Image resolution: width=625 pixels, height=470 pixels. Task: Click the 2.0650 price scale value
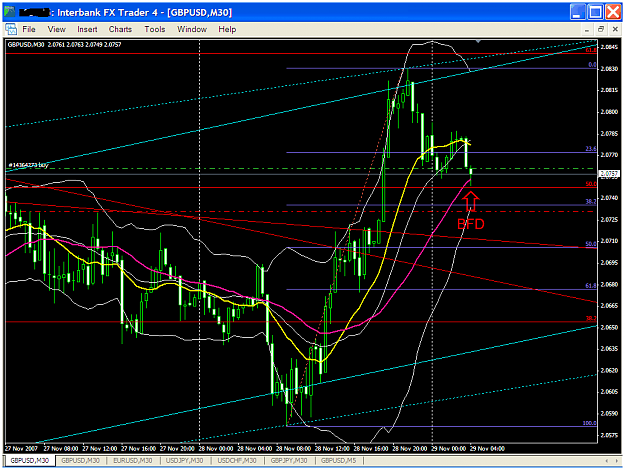[609, 327]
